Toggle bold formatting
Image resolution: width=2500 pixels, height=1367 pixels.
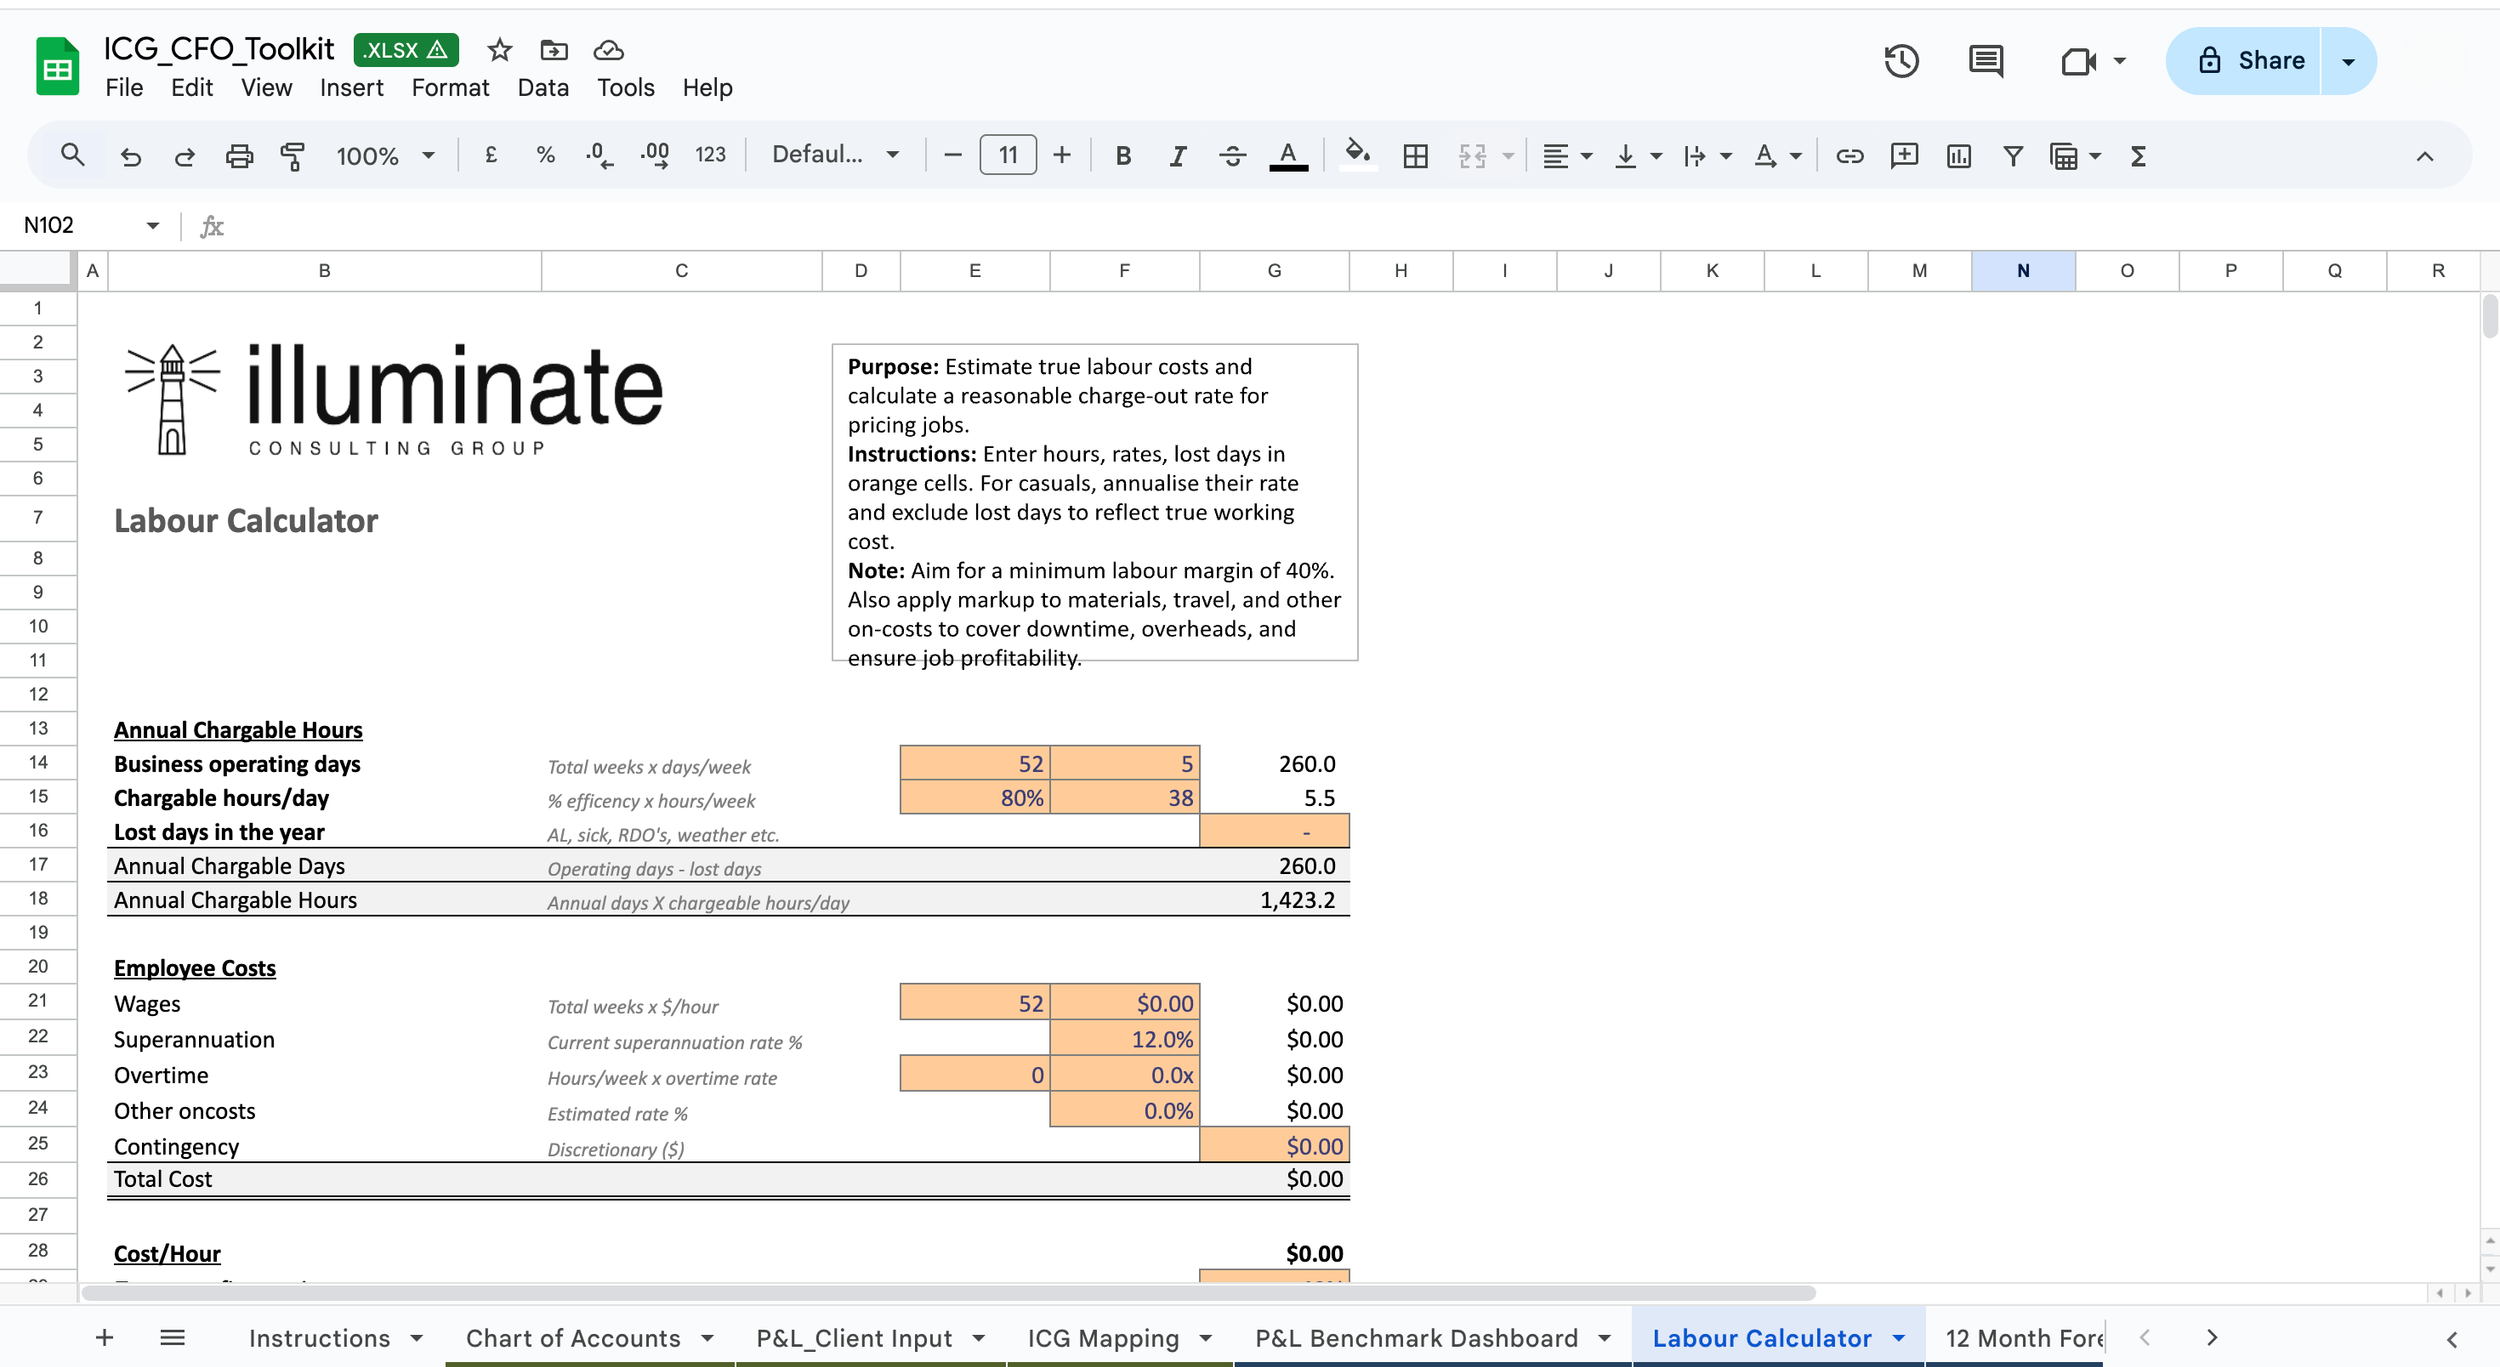click(1123, 155)
